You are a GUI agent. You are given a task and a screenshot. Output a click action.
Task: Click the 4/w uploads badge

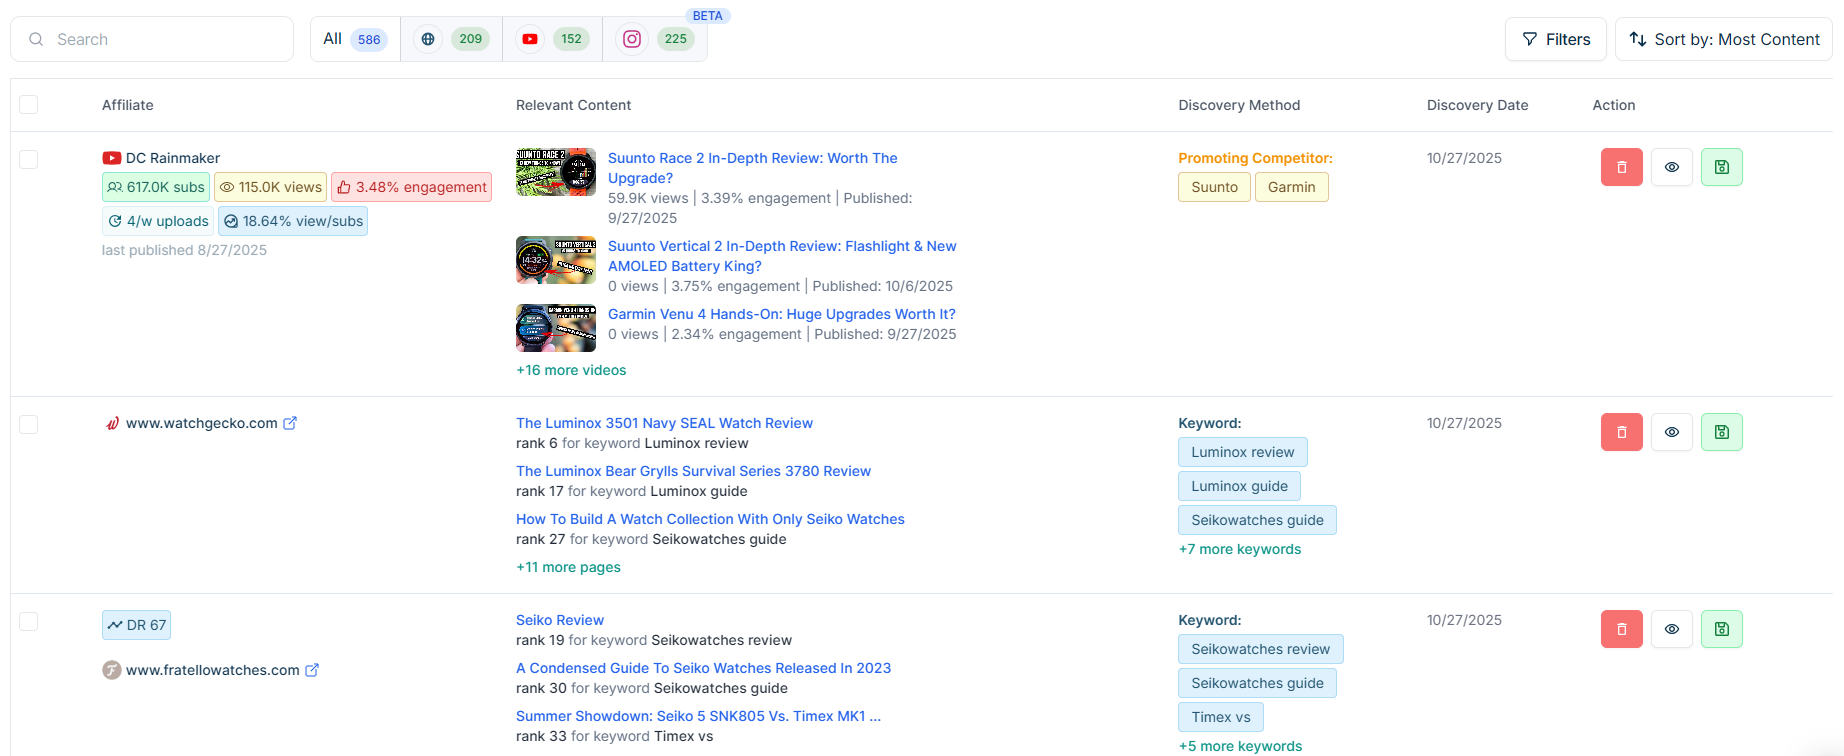point(158,221)
